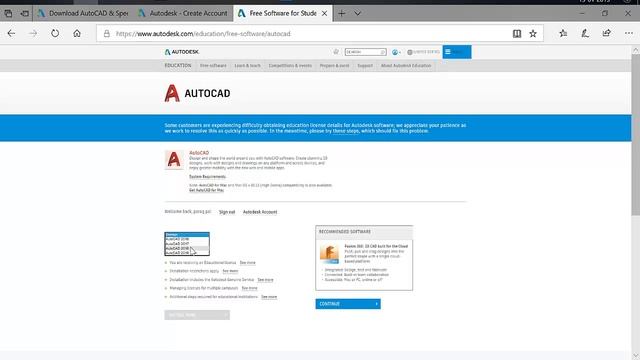The width and height of the screenshot is (640, 360).
Task: View site security lock info
Action: tap(107, 34)
